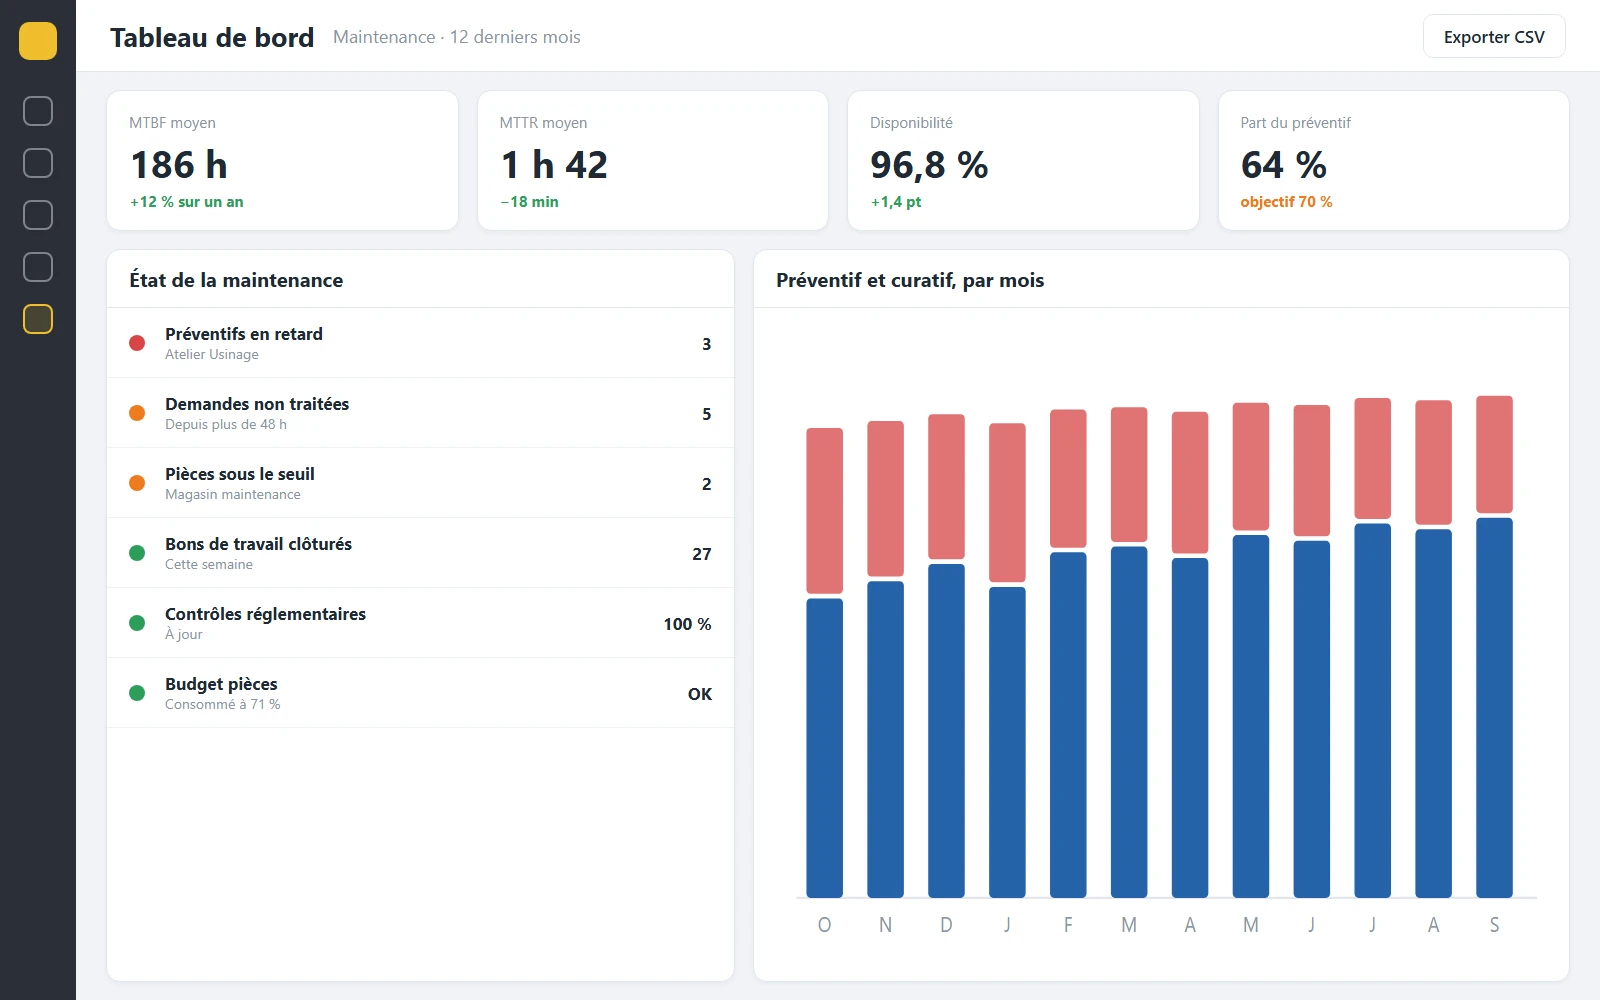Click the 'Préventif et curatif, par mois' chart title

coord(910,281)
